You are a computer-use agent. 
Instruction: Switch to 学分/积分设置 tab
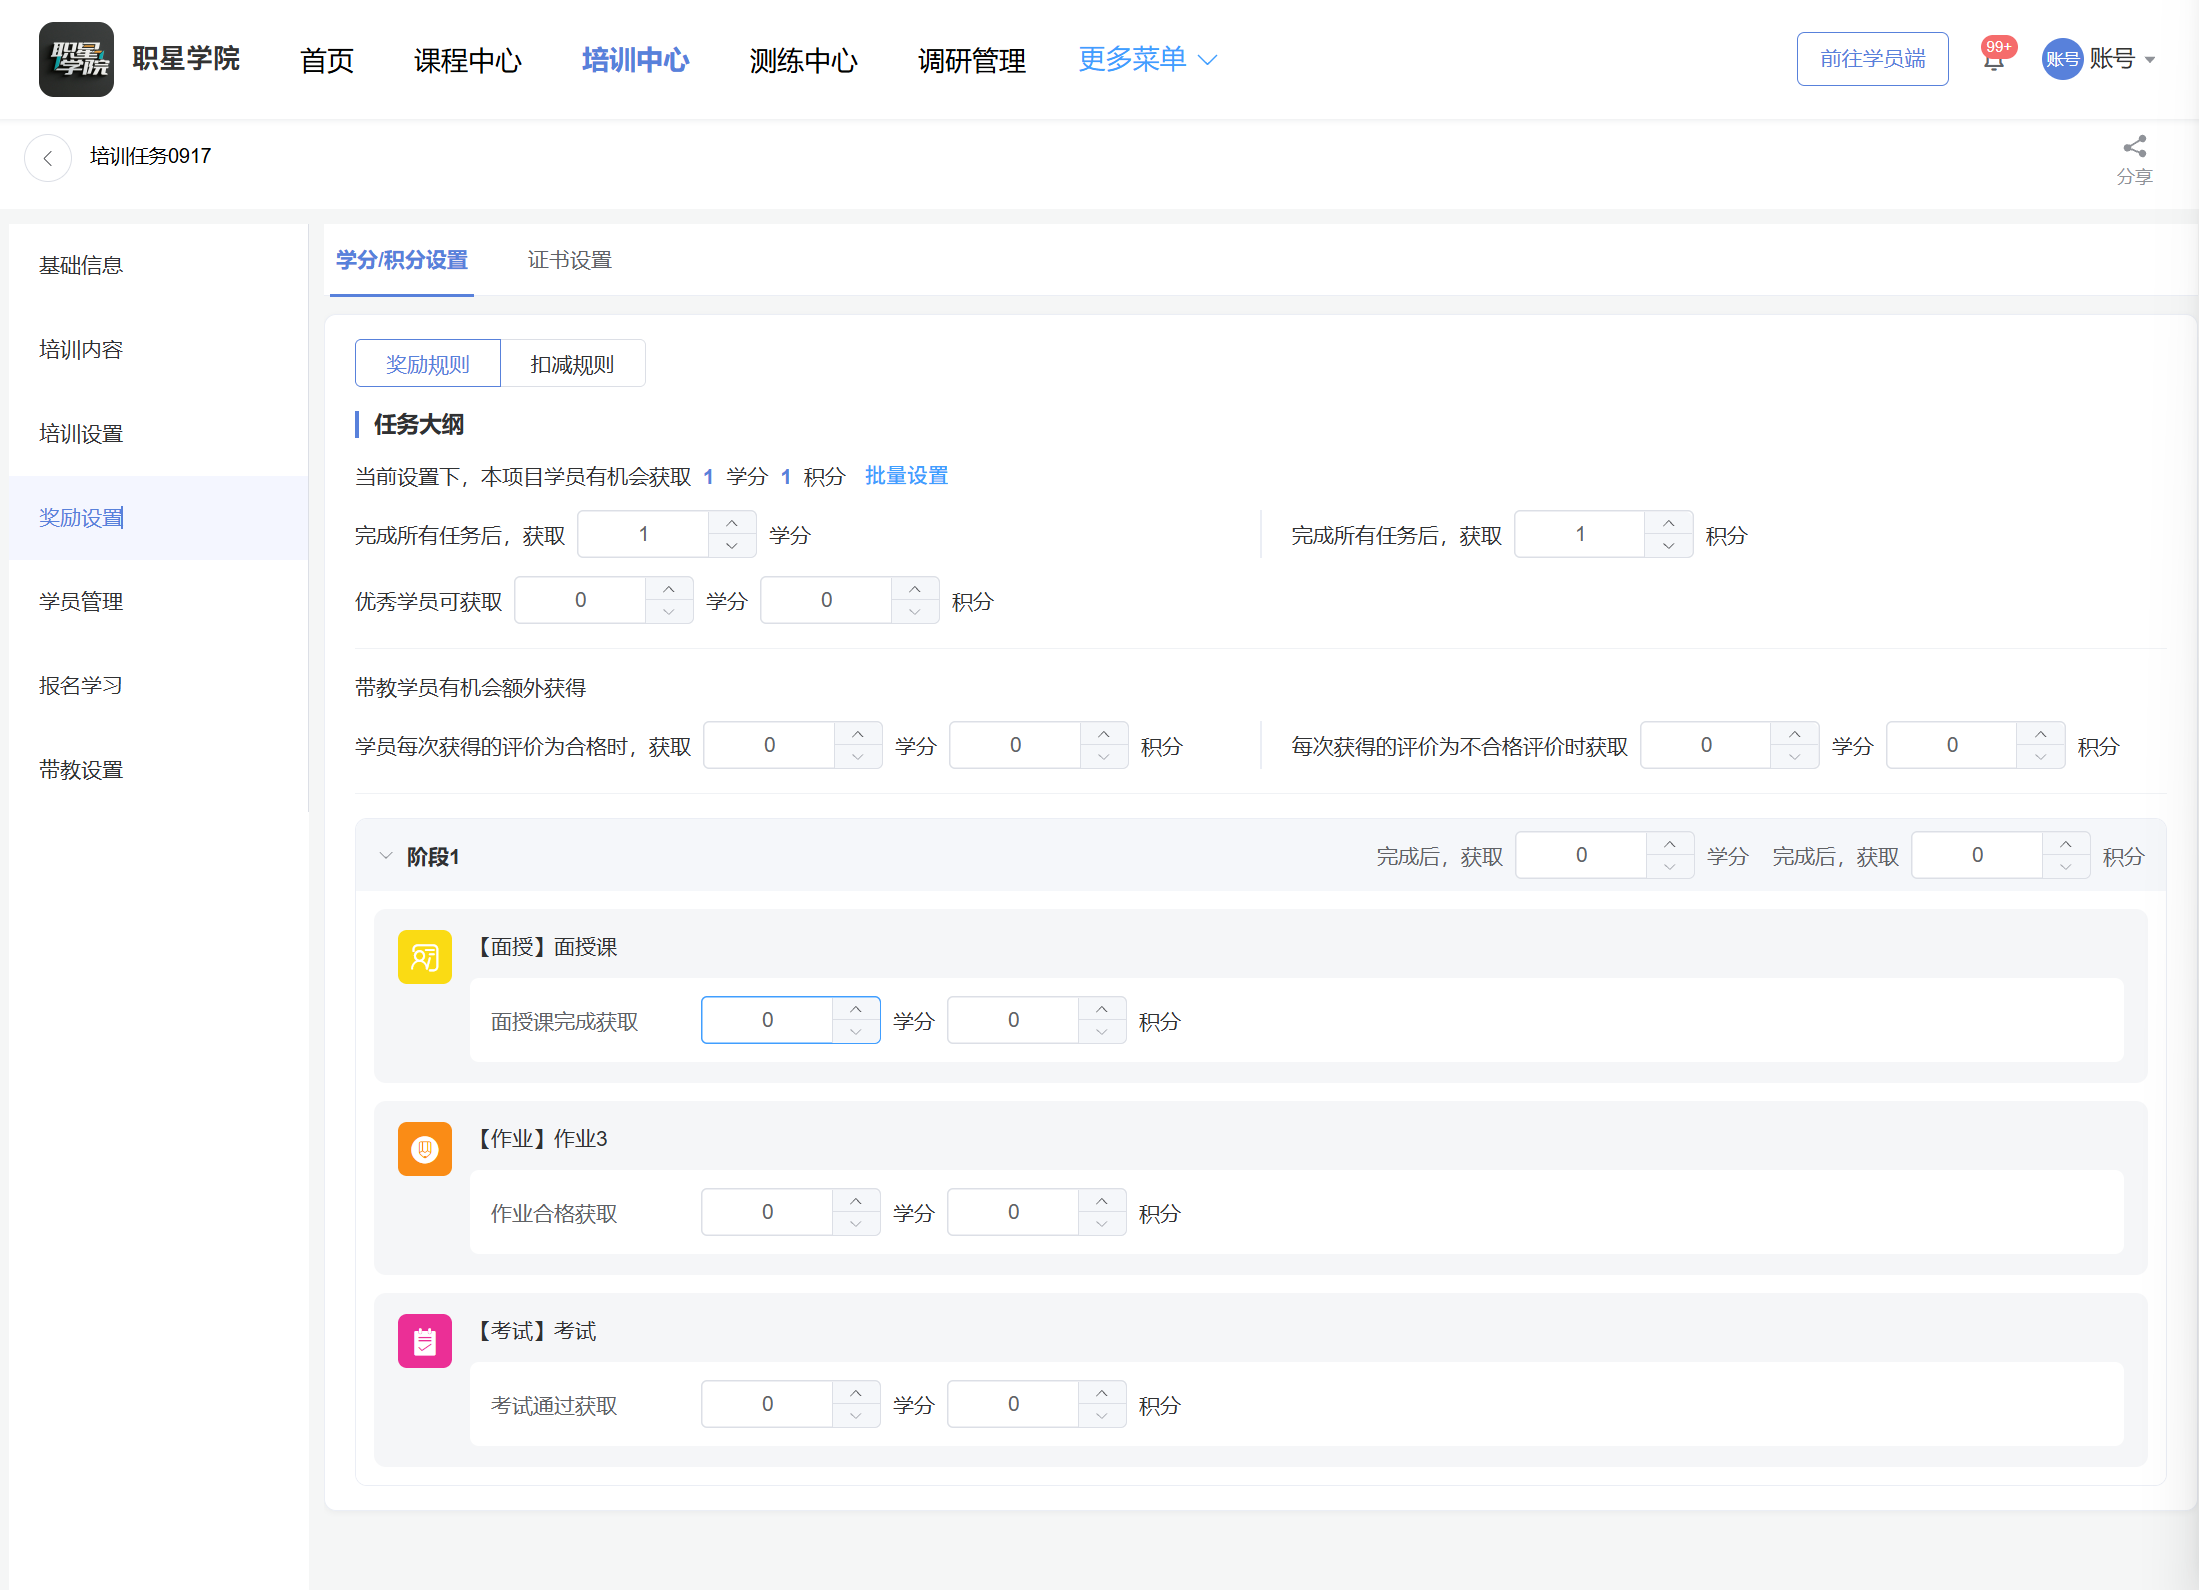pos(402,260)
